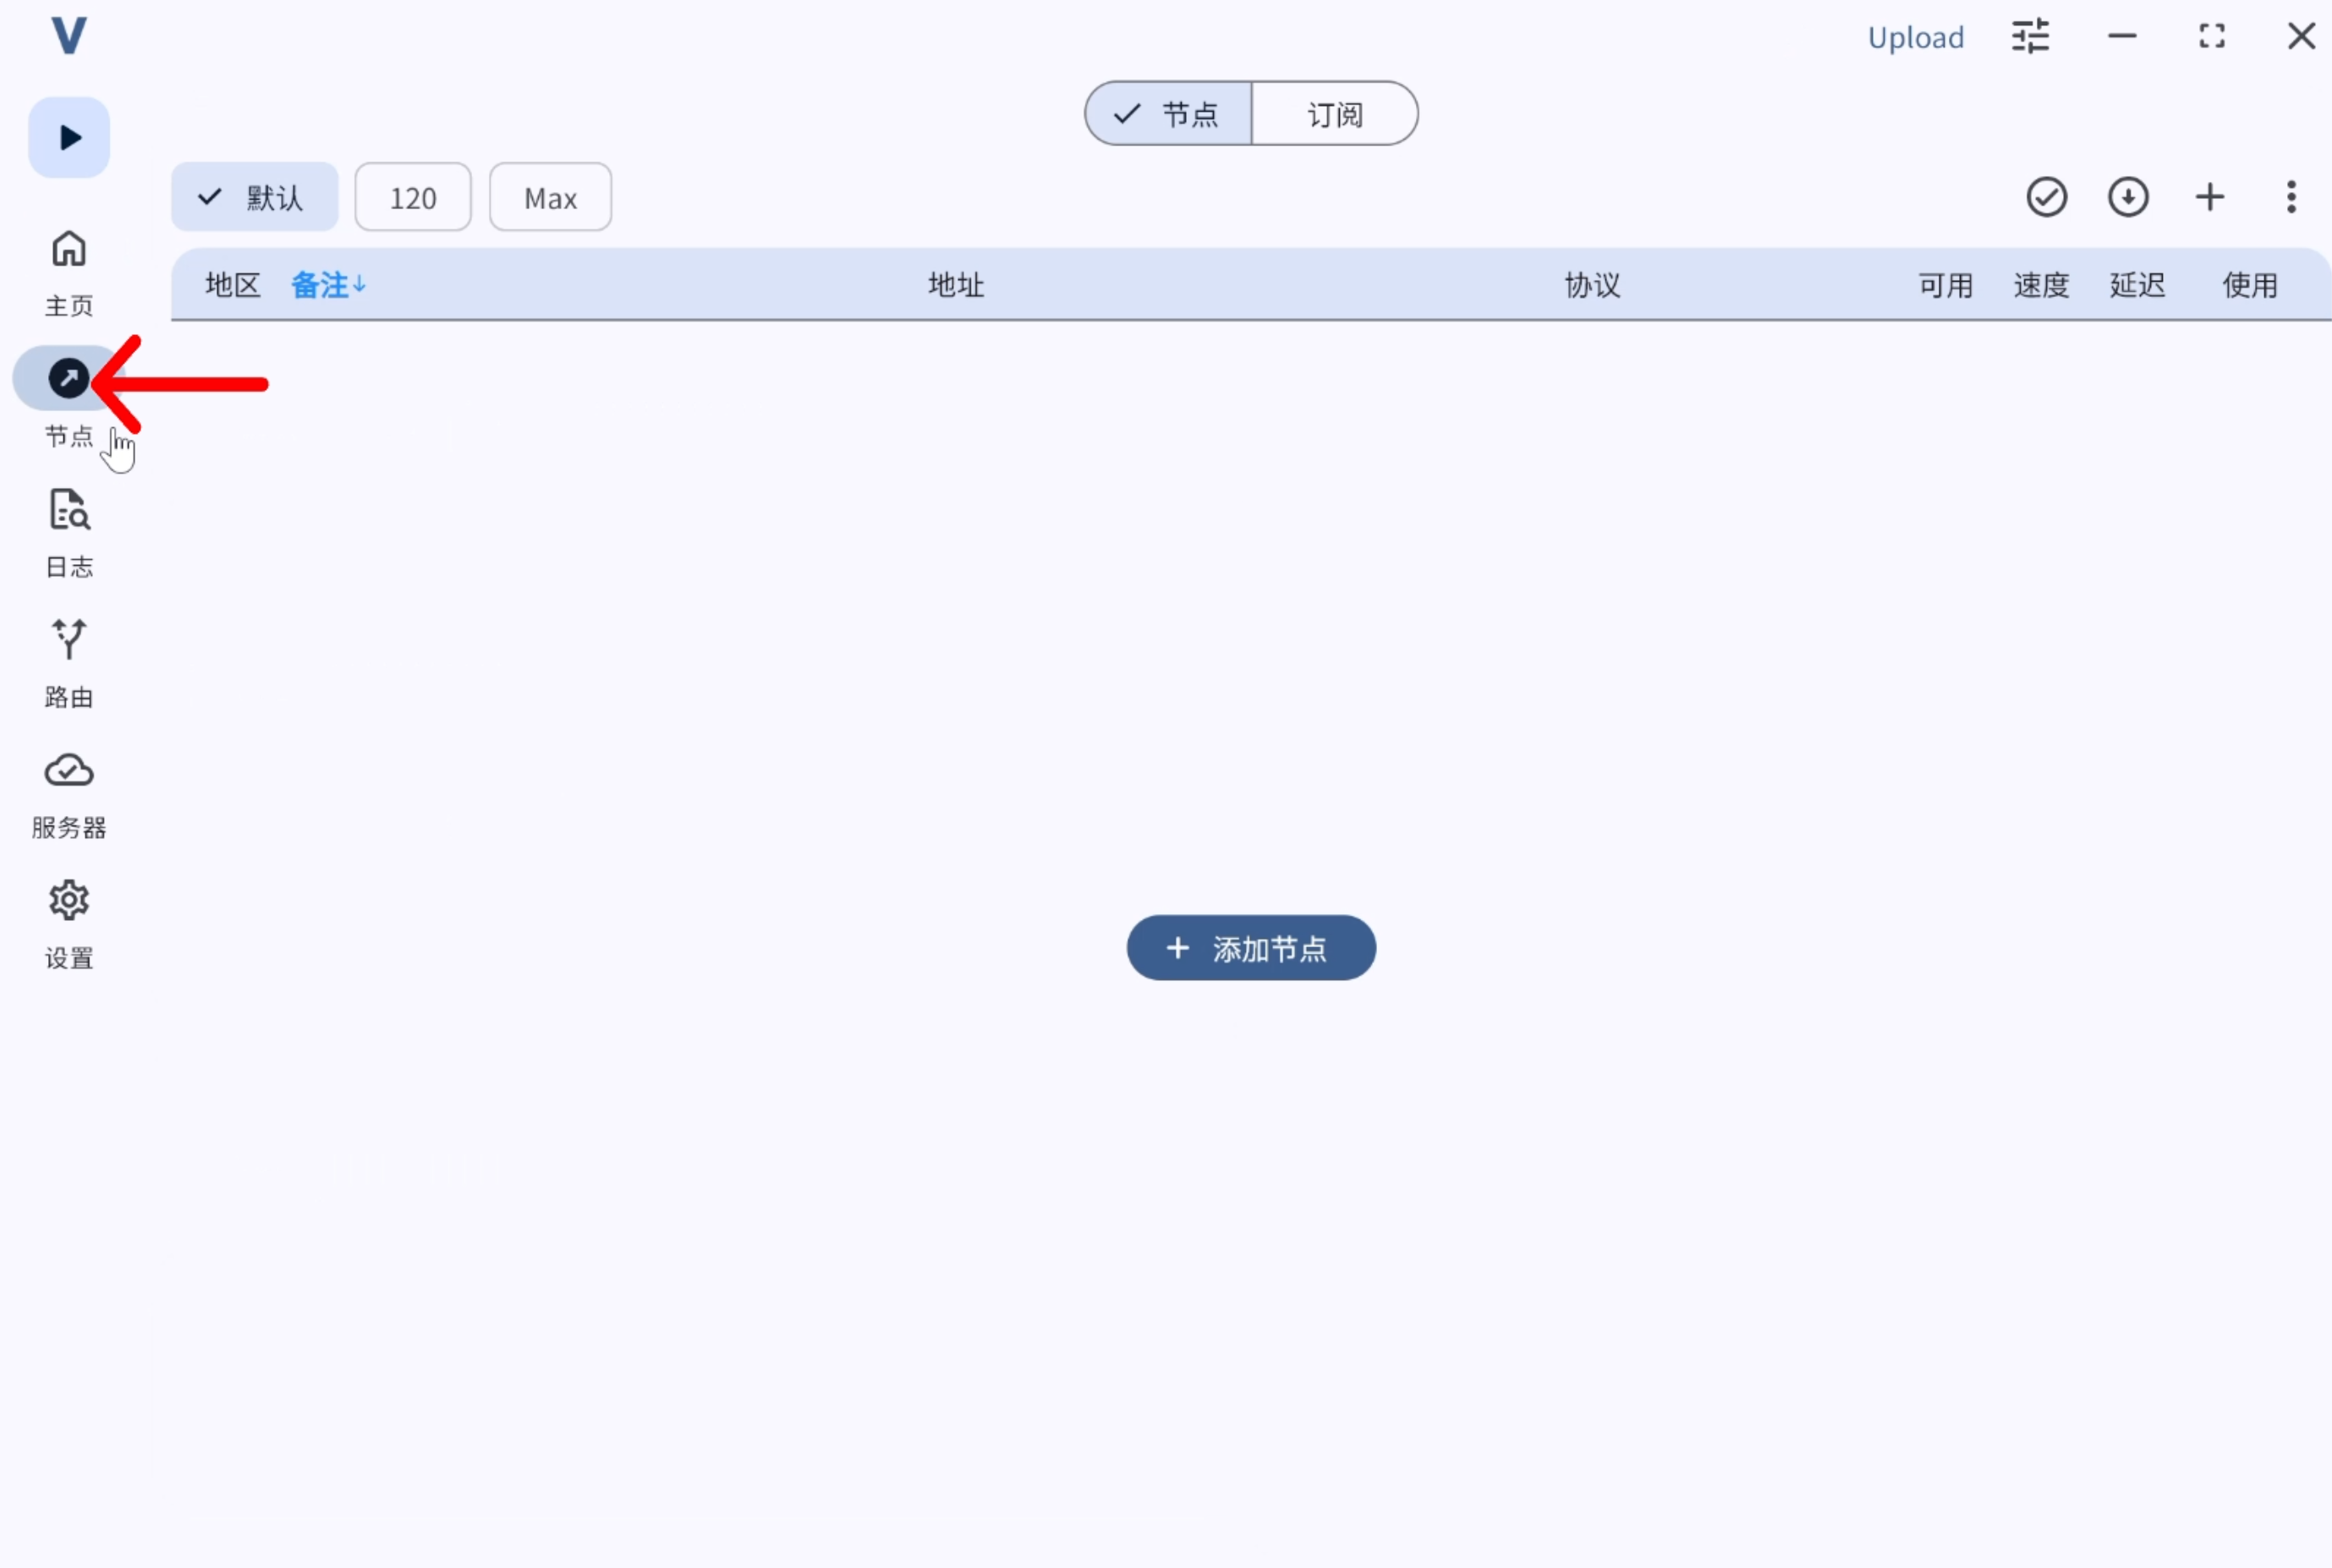Open the 主页 home page

pos(69,274)
